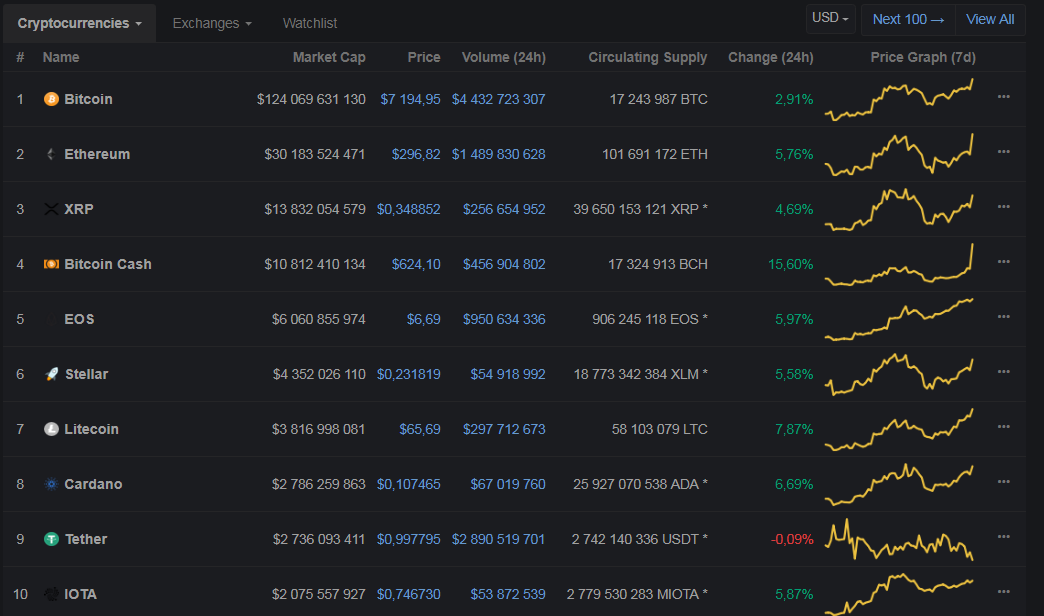Click the Cardano logo icon
Screen dimensions: 1044x616
click(x=51, y=484)
